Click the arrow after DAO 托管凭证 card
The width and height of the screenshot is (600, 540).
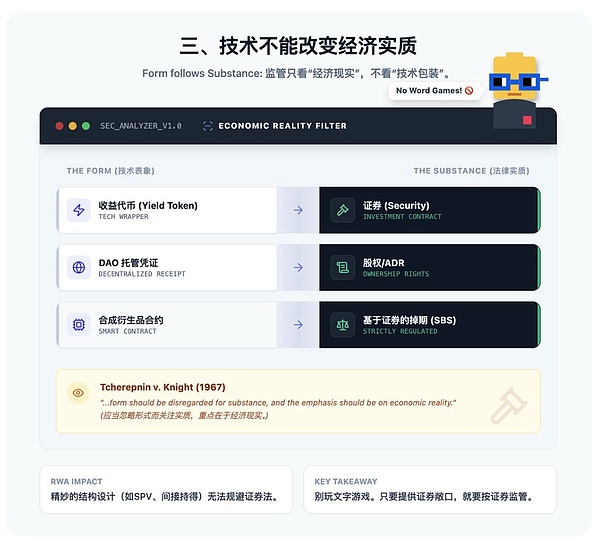pos(298,267)
